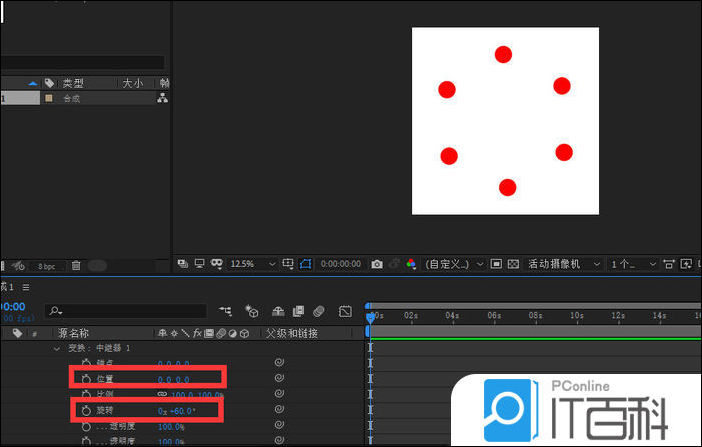Click the snapshot camera icon
Image resolution: width=702 pixels, height=447 pixels.
pos(377,264)
